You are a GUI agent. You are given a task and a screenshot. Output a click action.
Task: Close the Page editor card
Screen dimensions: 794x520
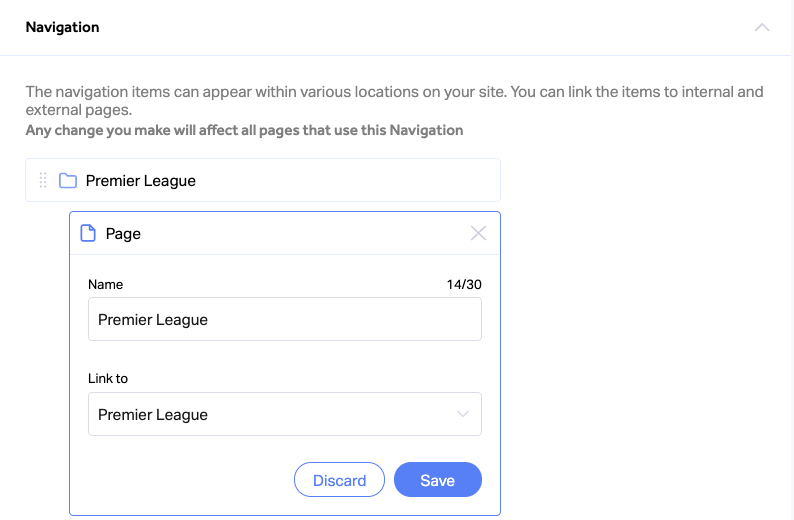(x=478, y=233)
